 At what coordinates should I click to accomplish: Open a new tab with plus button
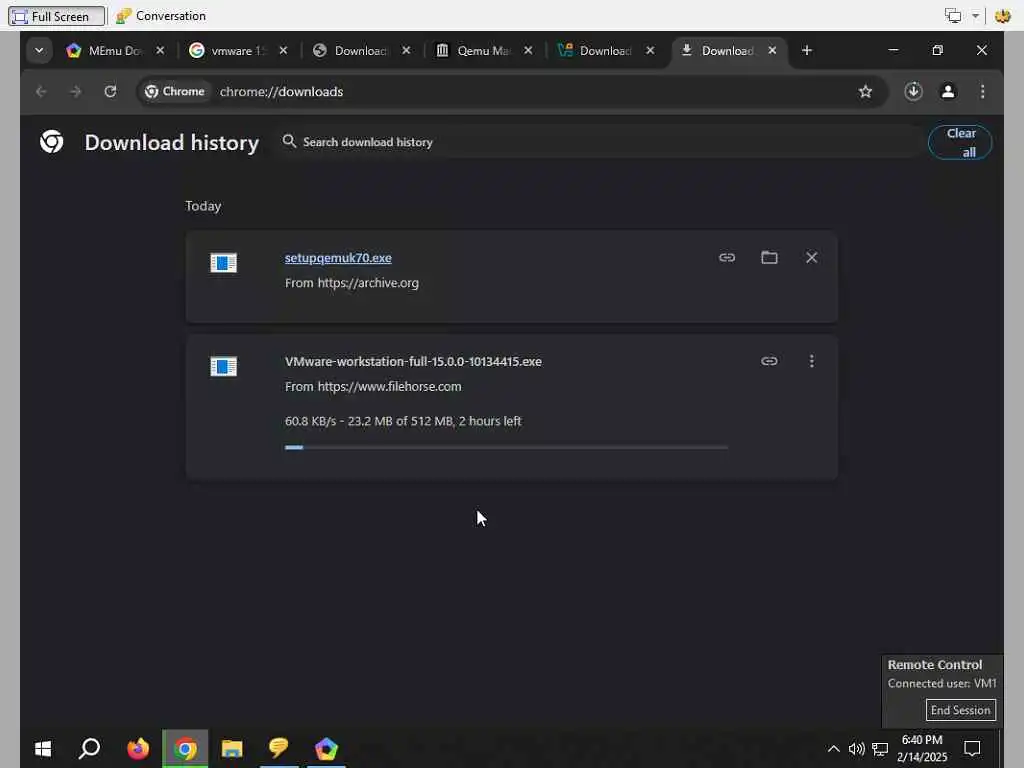pyautogui.click(x=807, y=50)
